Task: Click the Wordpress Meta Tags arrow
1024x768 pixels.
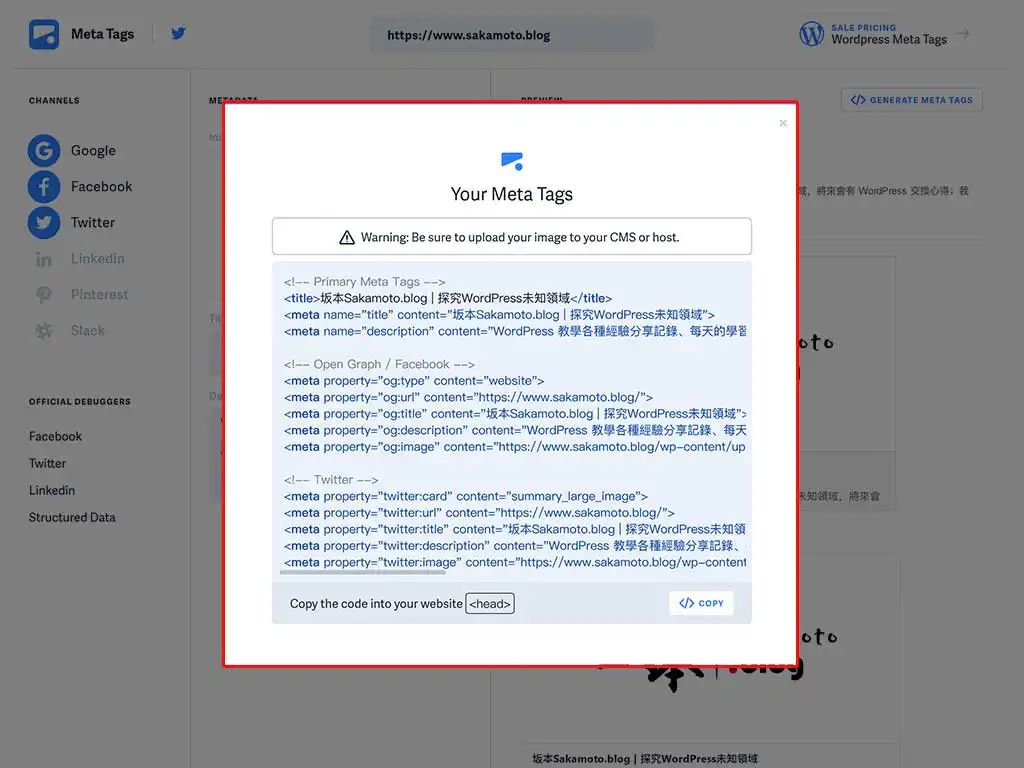Action: tap(963, 34)
